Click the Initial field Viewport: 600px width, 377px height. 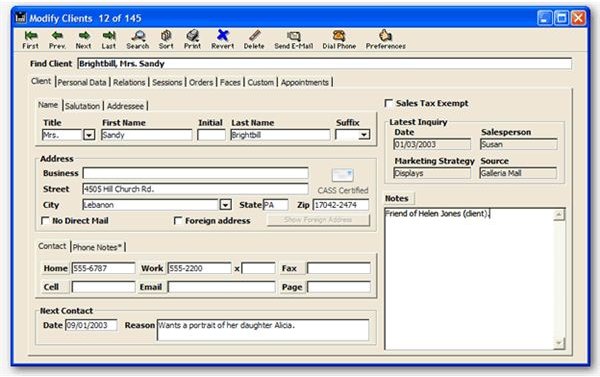click(211, 135)
